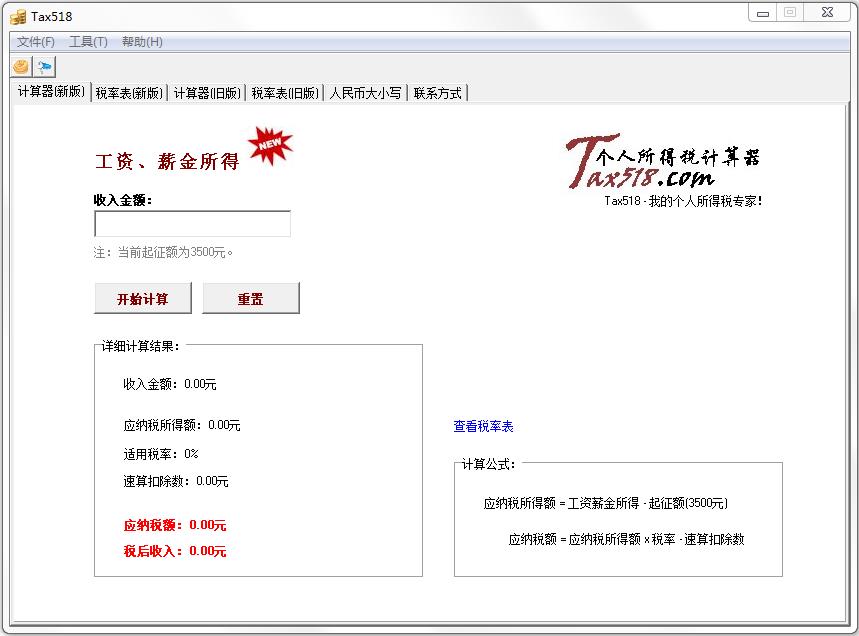Click the 工资、薪金所得 heading

tap(167, 161)
